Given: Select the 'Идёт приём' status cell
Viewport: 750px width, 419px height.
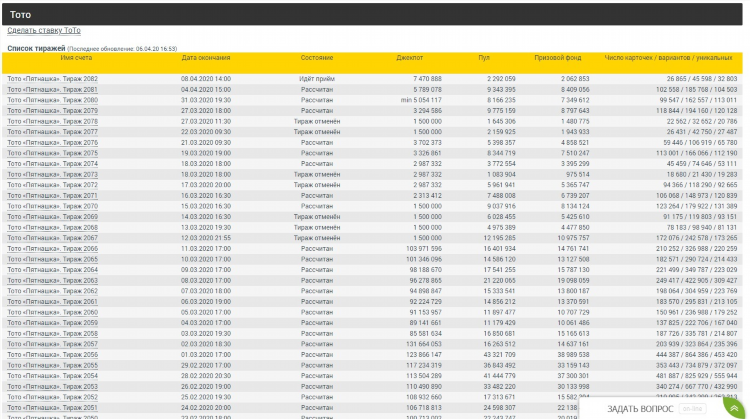Looking at the screenshot, I should pyautogui.click(x=317, y=79).
